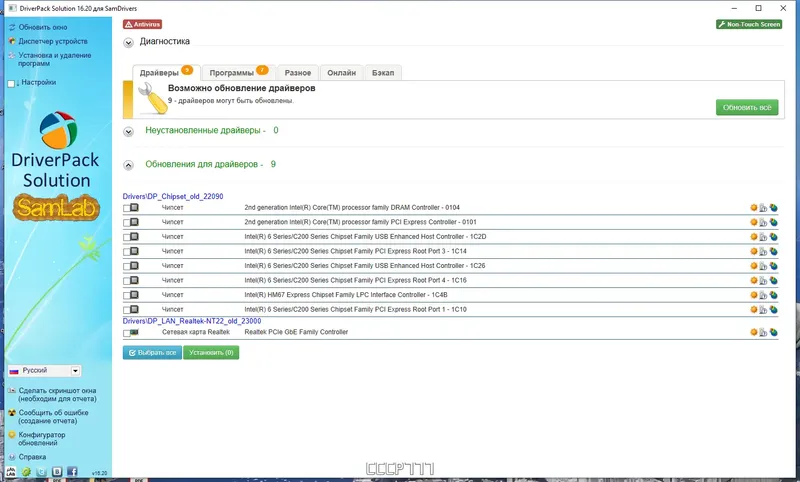Click the orange icon on Root Port 3 - 1C14 row
The height and width of the screenshot is (482, 800).
[x=754, y=251]
